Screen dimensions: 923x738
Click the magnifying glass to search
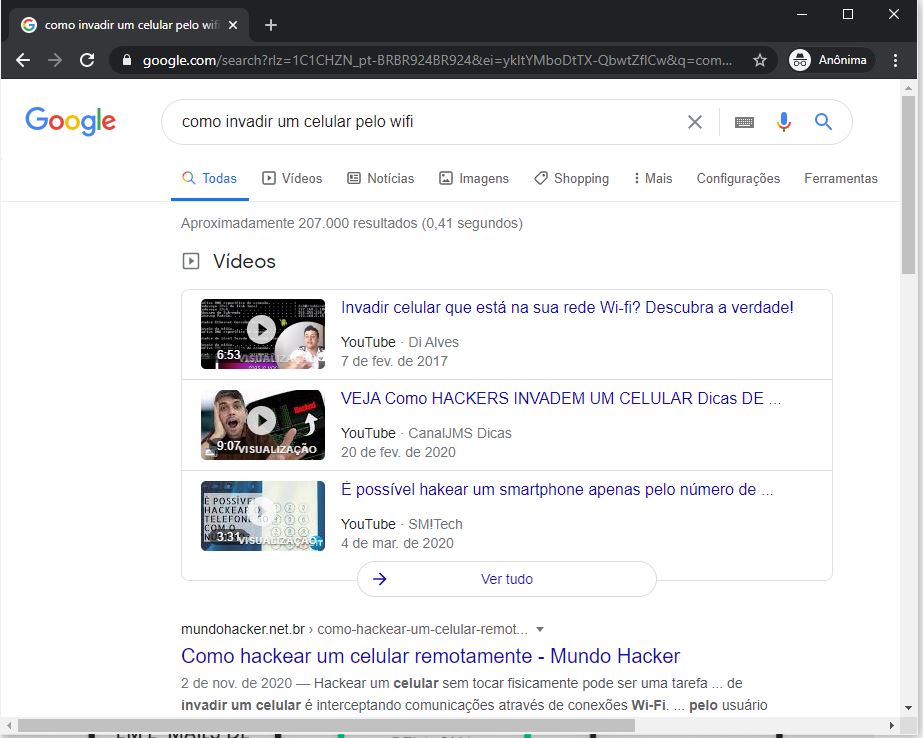pyautogui.click(x=822, y=121)
